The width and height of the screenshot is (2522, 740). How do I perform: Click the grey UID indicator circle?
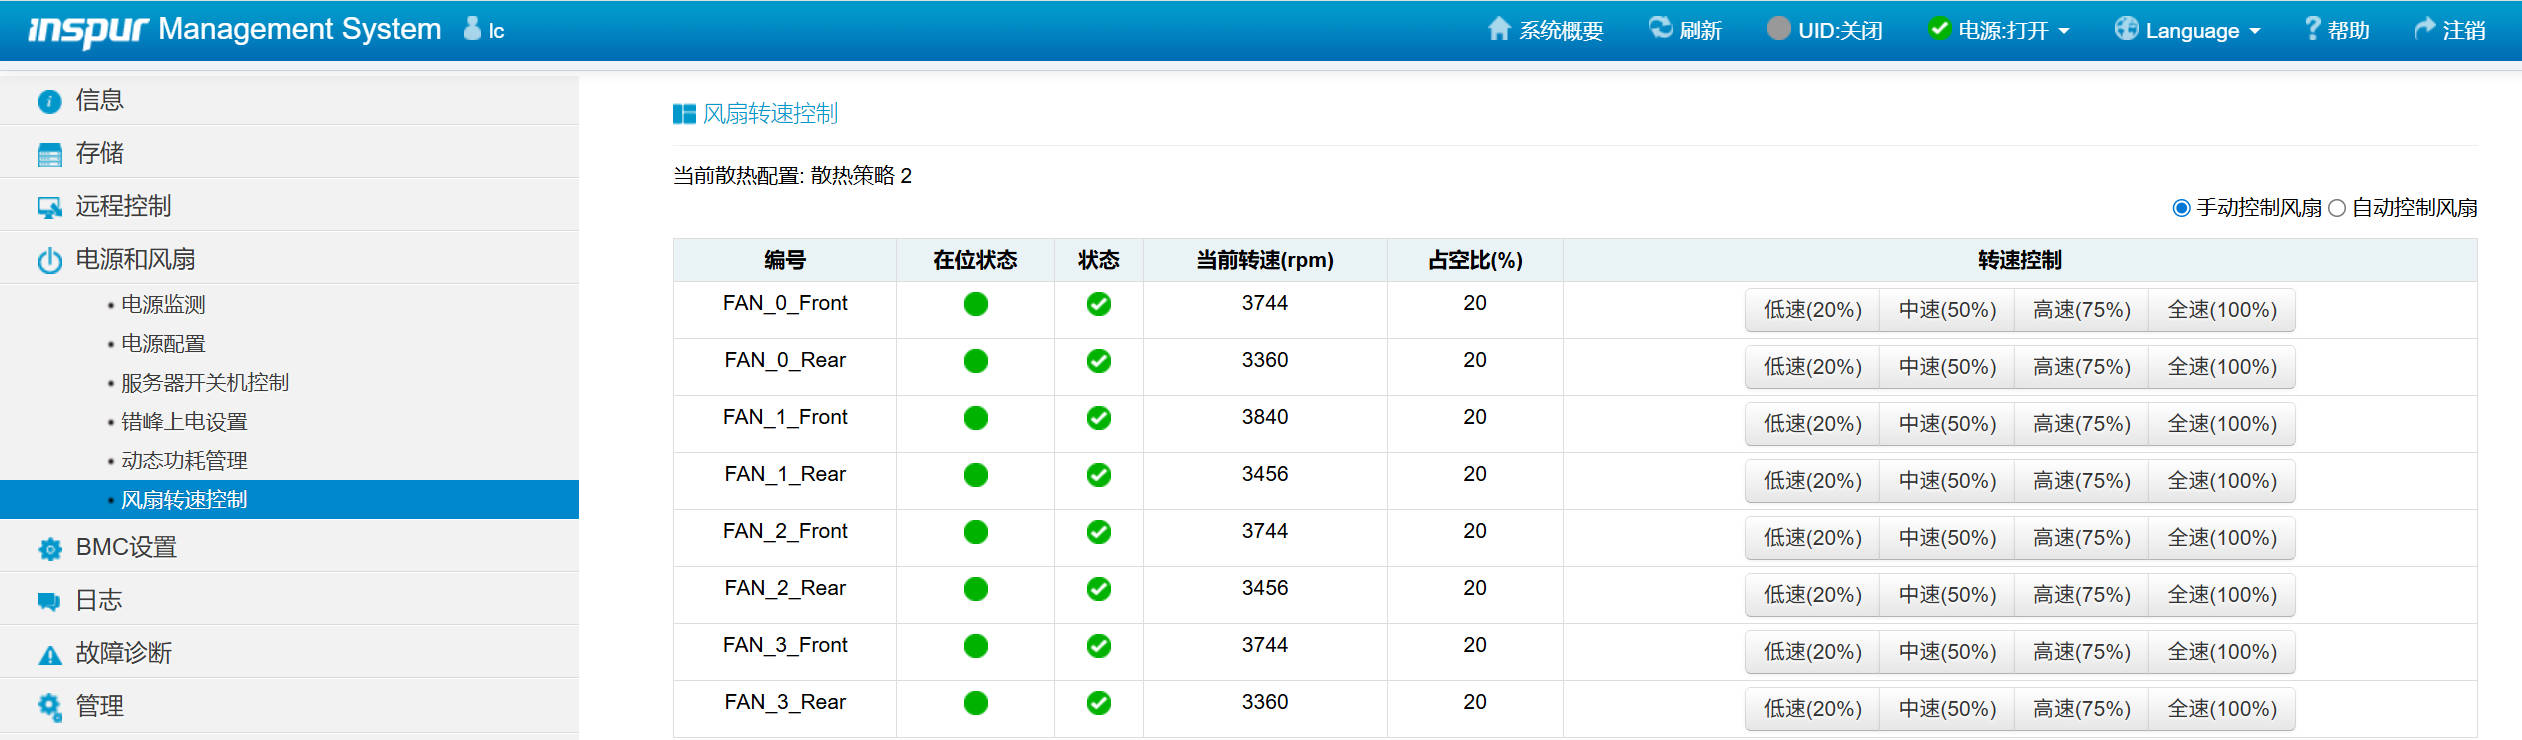pyautogui.click(x=1778, y=28)
